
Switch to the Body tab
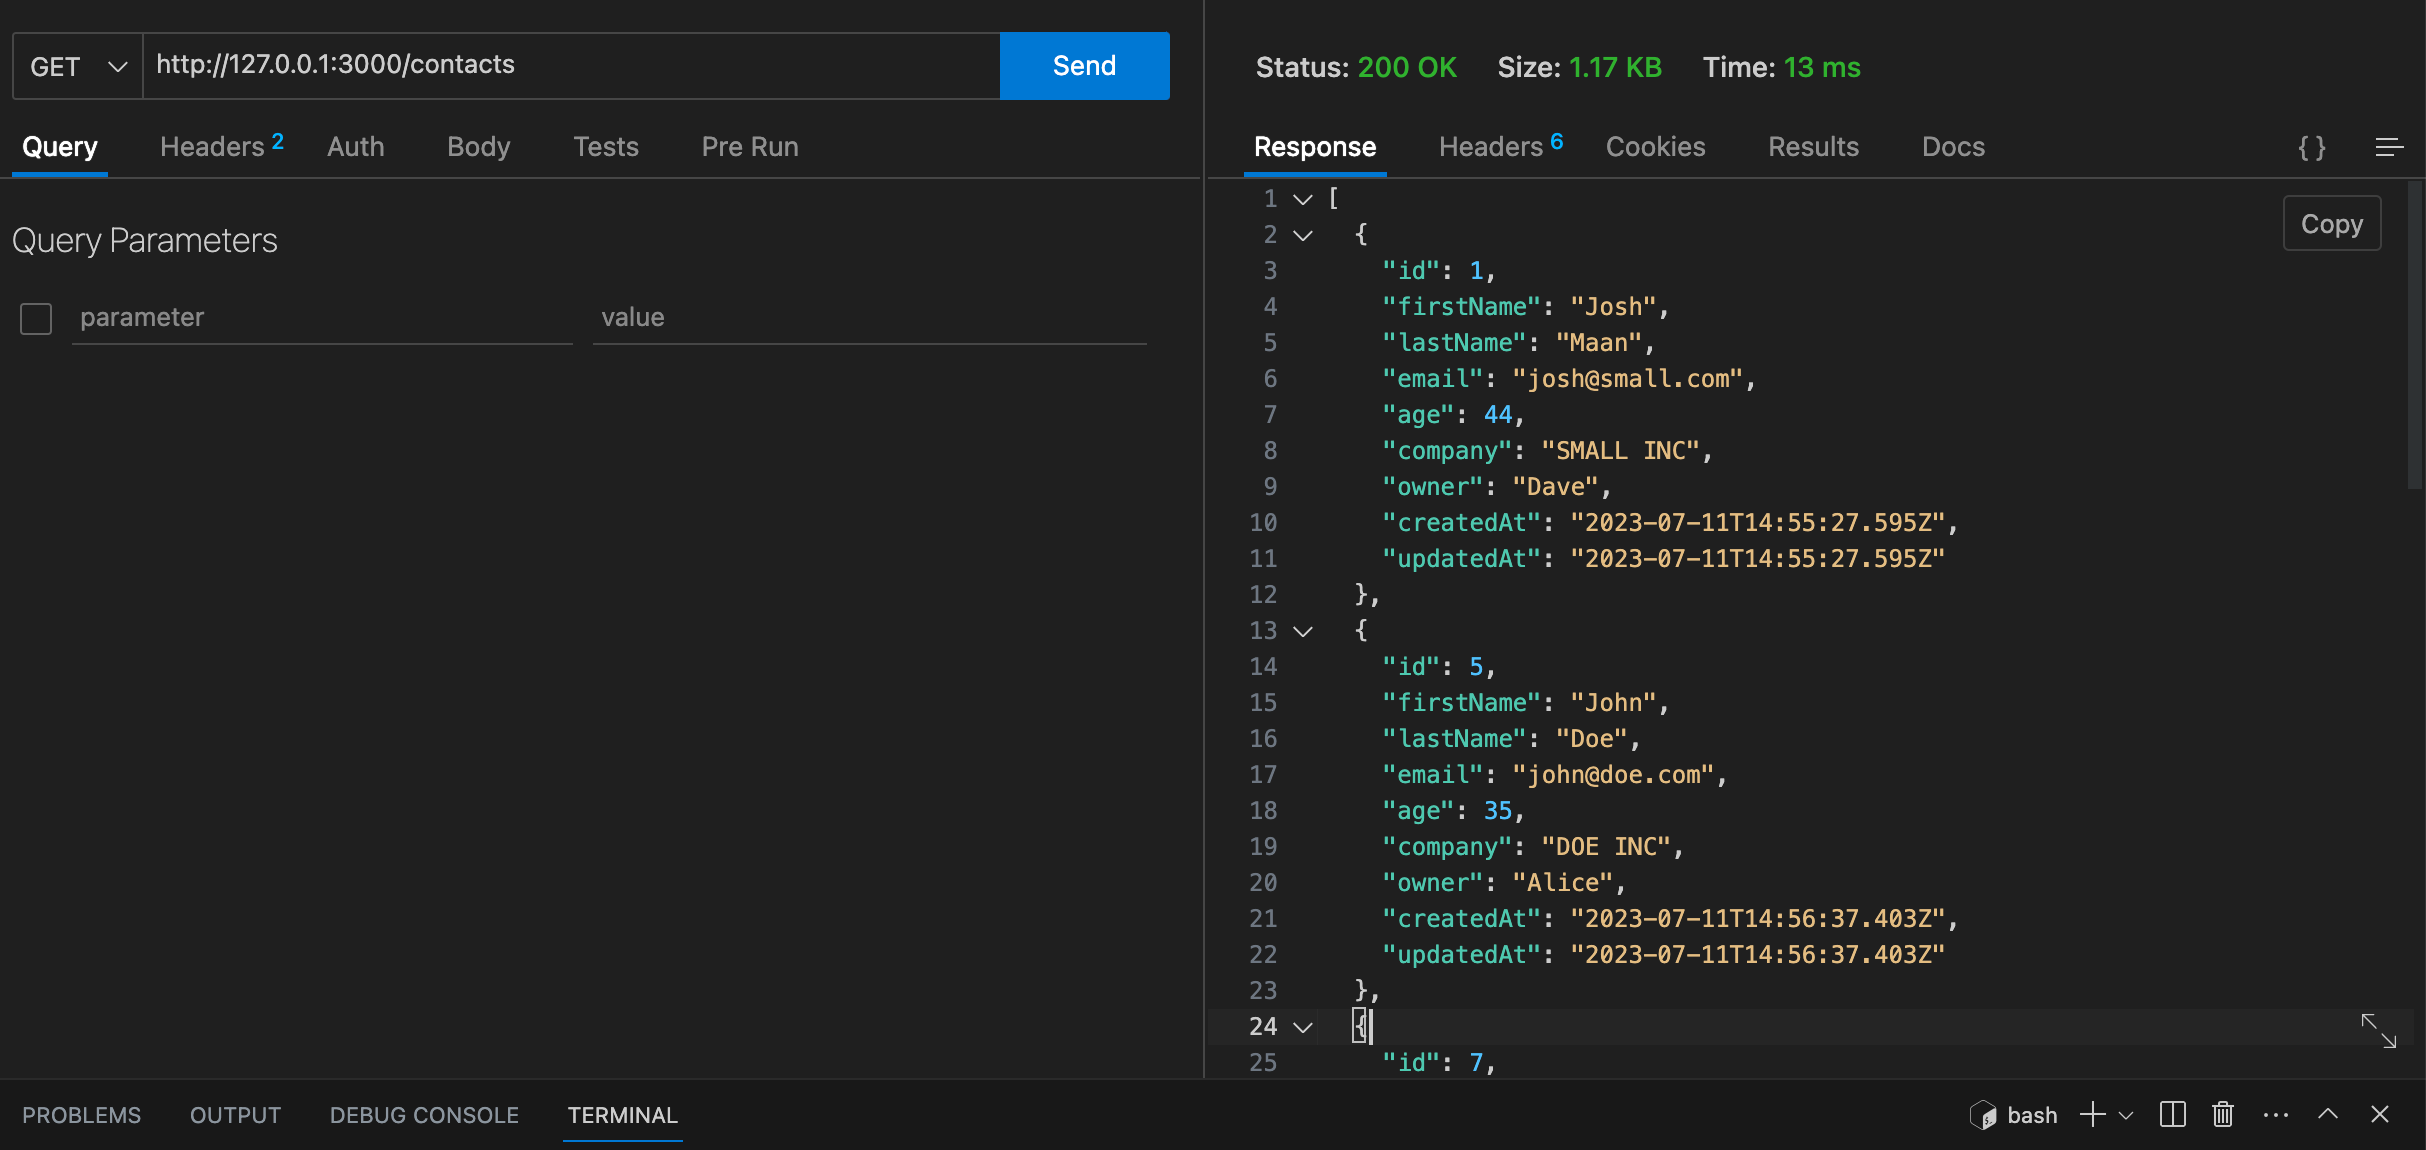point(478,147)
